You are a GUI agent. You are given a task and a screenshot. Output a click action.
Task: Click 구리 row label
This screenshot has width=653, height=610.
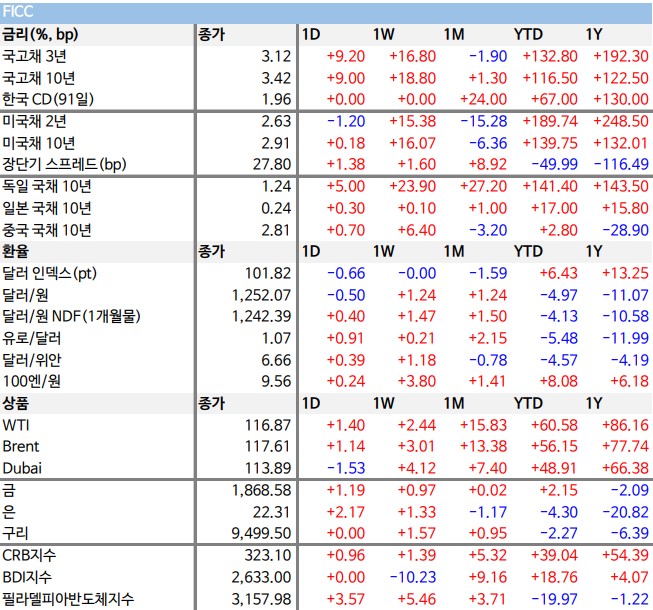click(x=15, y=533)
